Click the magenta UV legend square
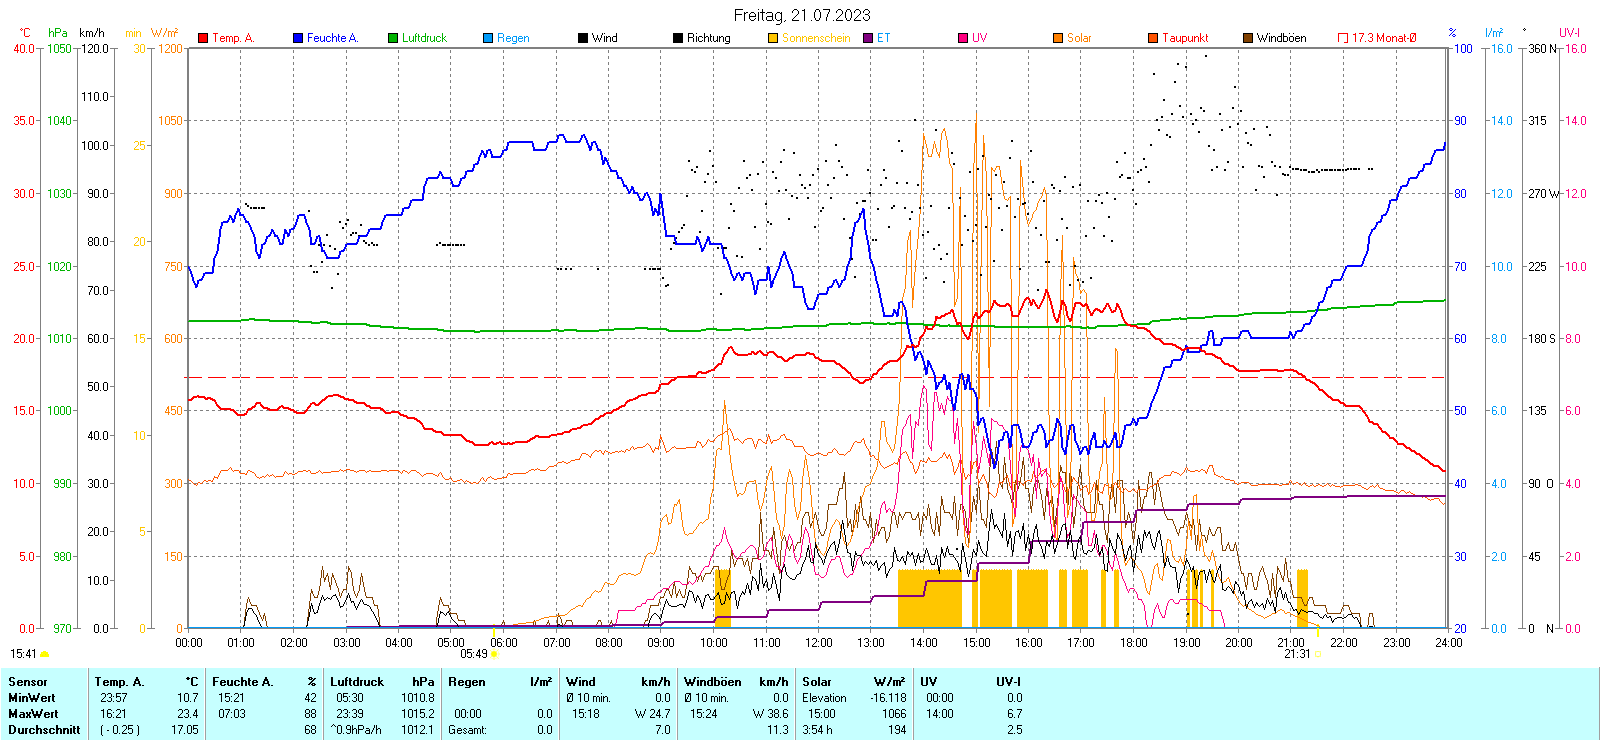The height and width of the screenshot is (740, 1600). click(963, 38)
